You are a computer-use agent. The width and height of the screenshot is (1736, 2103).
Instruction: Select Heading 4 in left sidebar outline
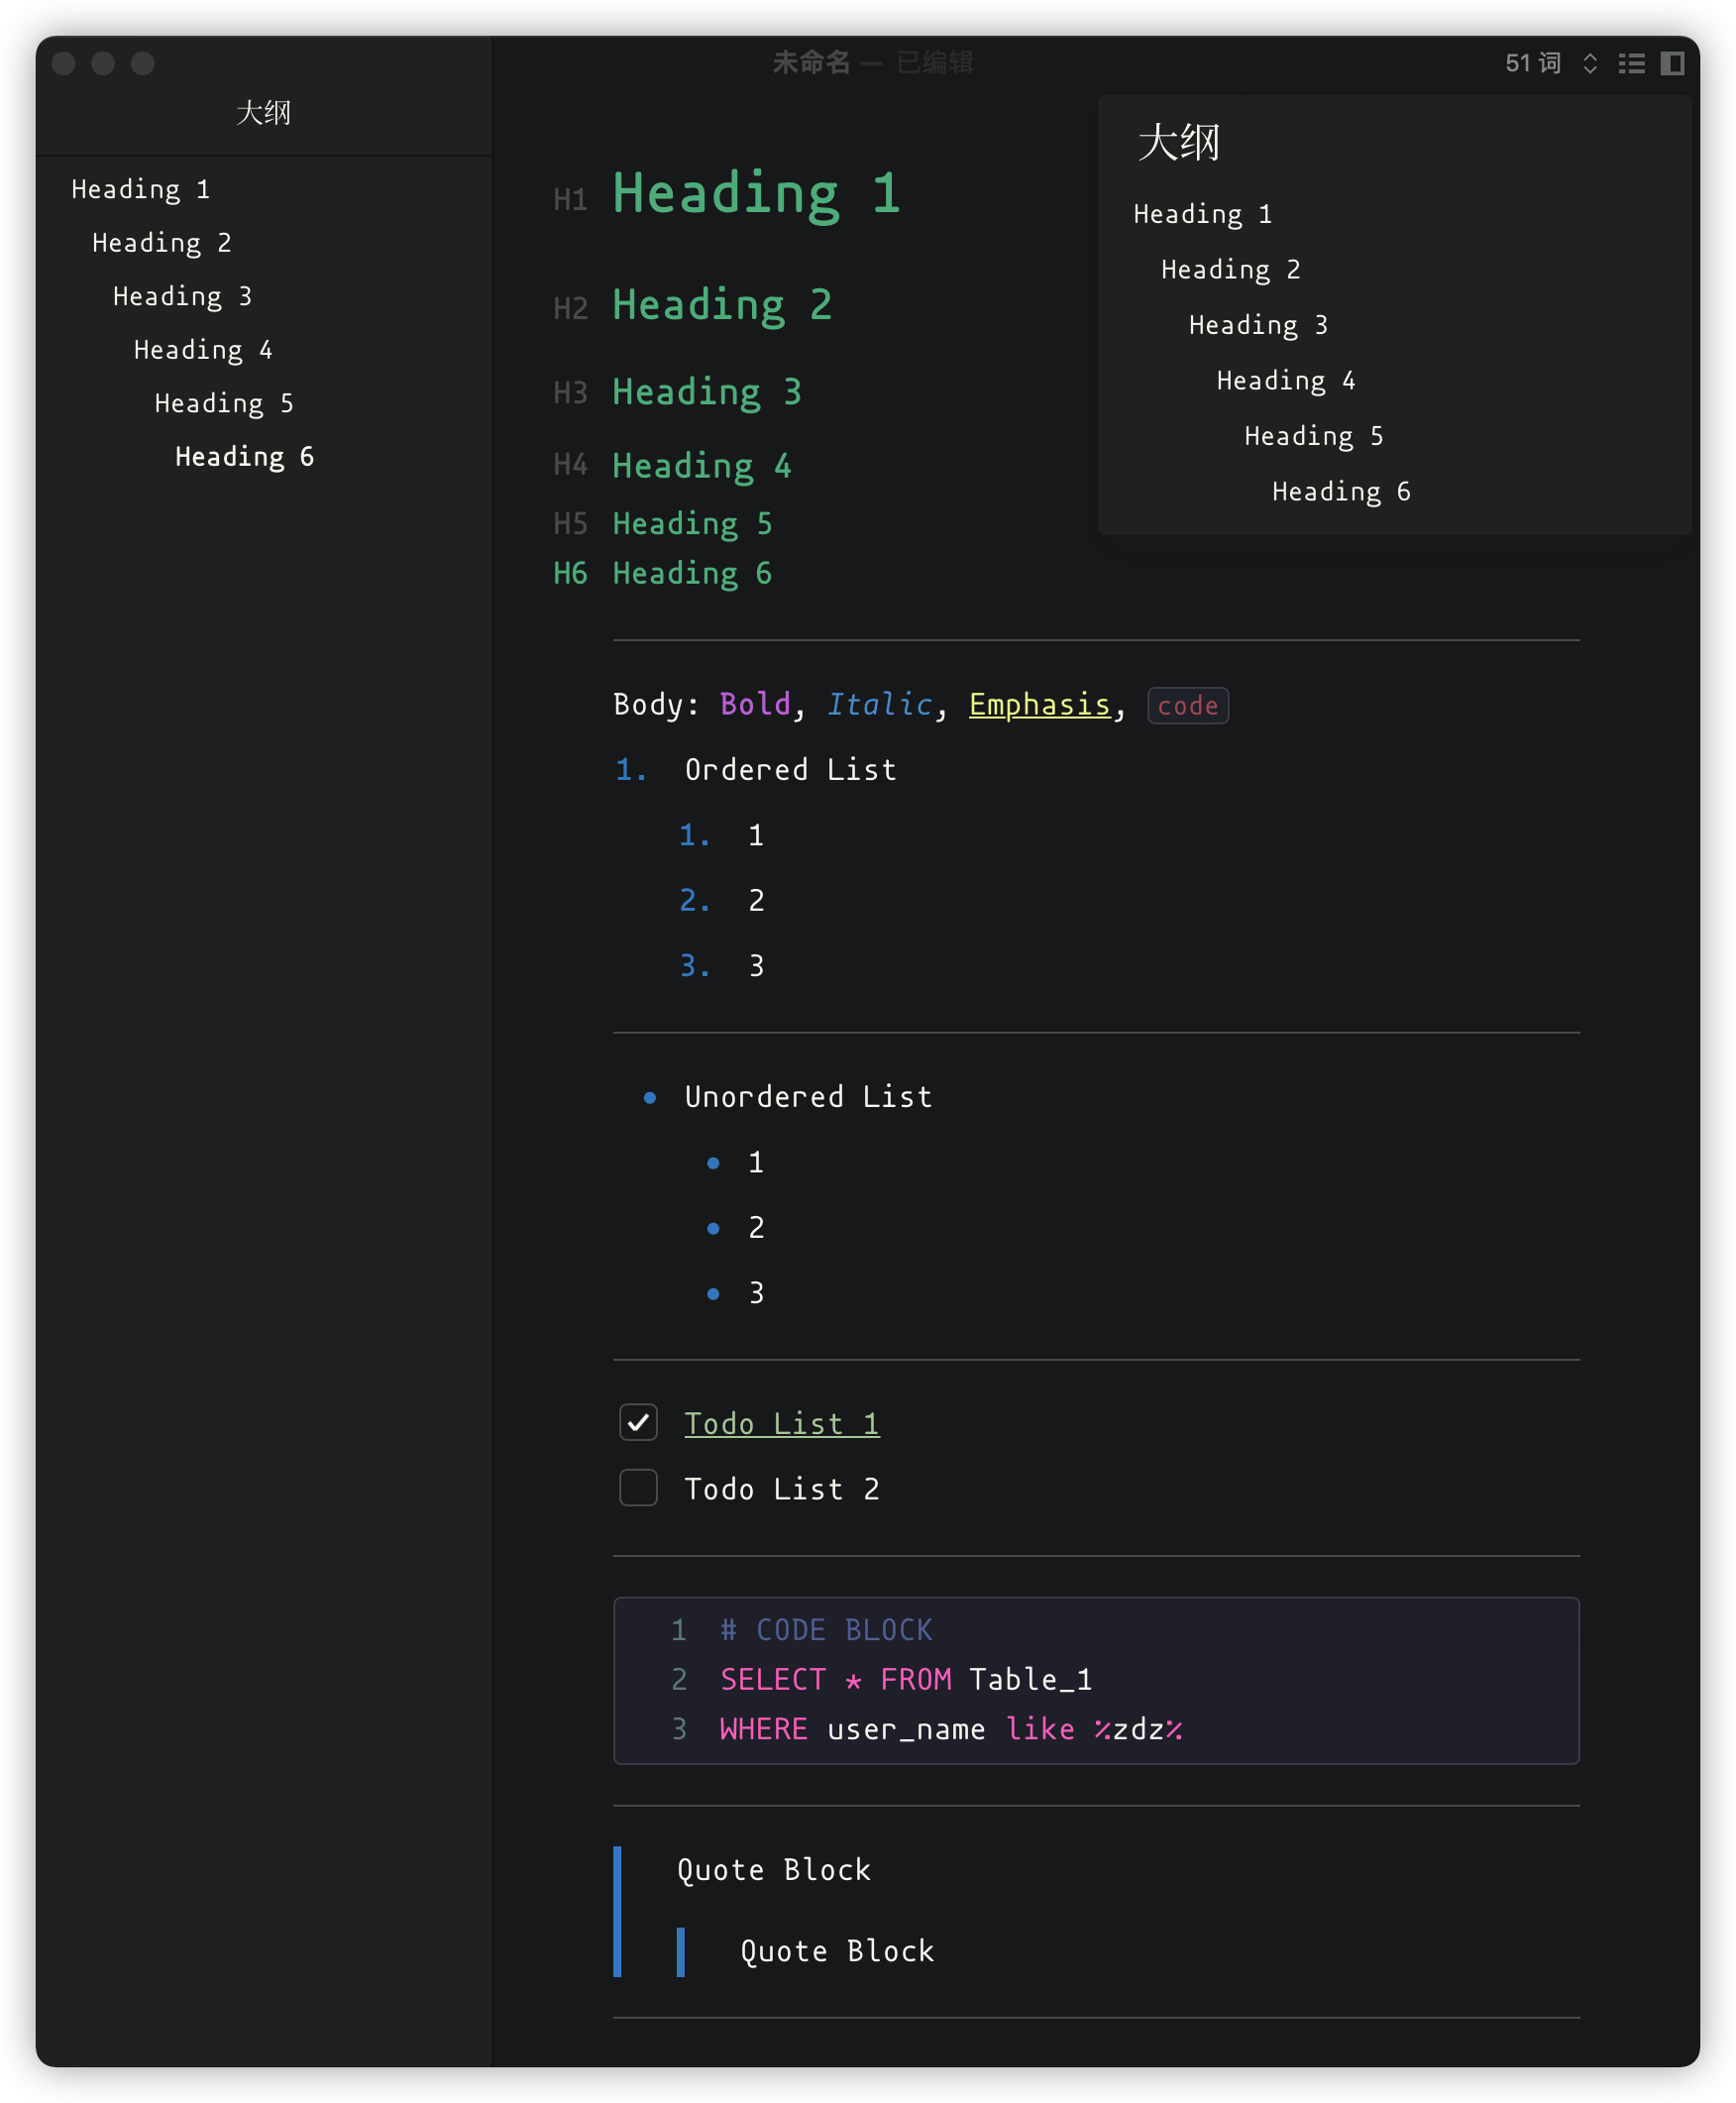[x=204, y=350]
